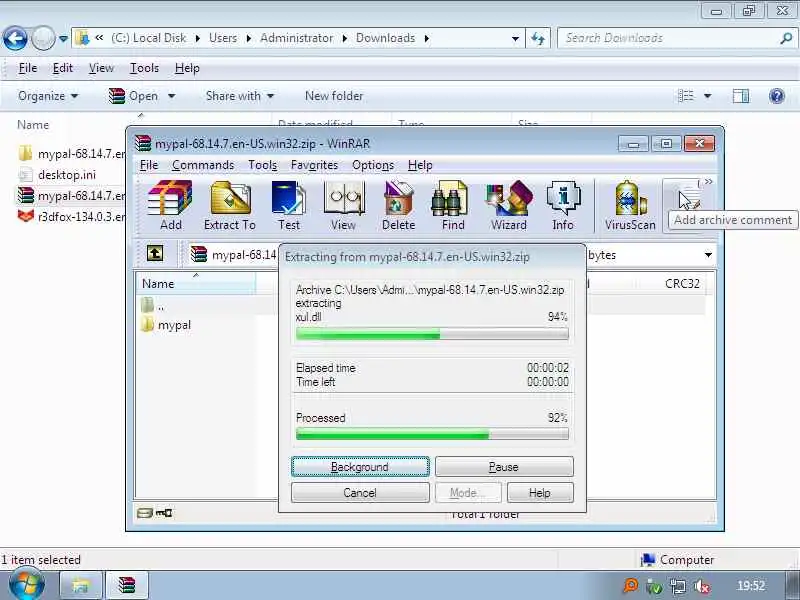
Task: Open Explorer address bar history dropdown
Action: coord(515,39)
